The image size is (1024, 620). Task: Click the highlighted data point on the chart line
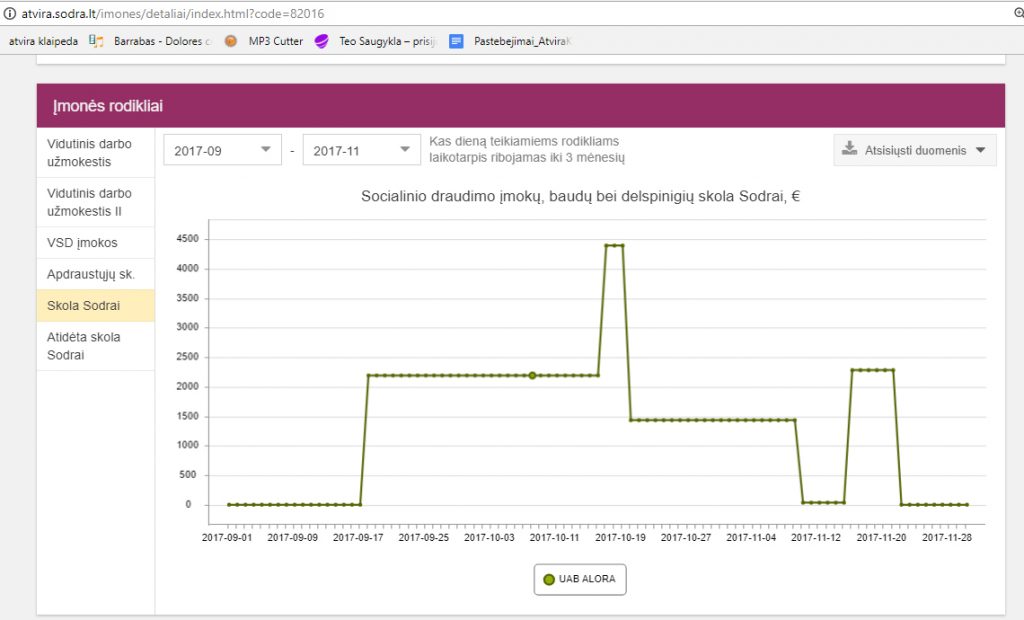point(532,376)
